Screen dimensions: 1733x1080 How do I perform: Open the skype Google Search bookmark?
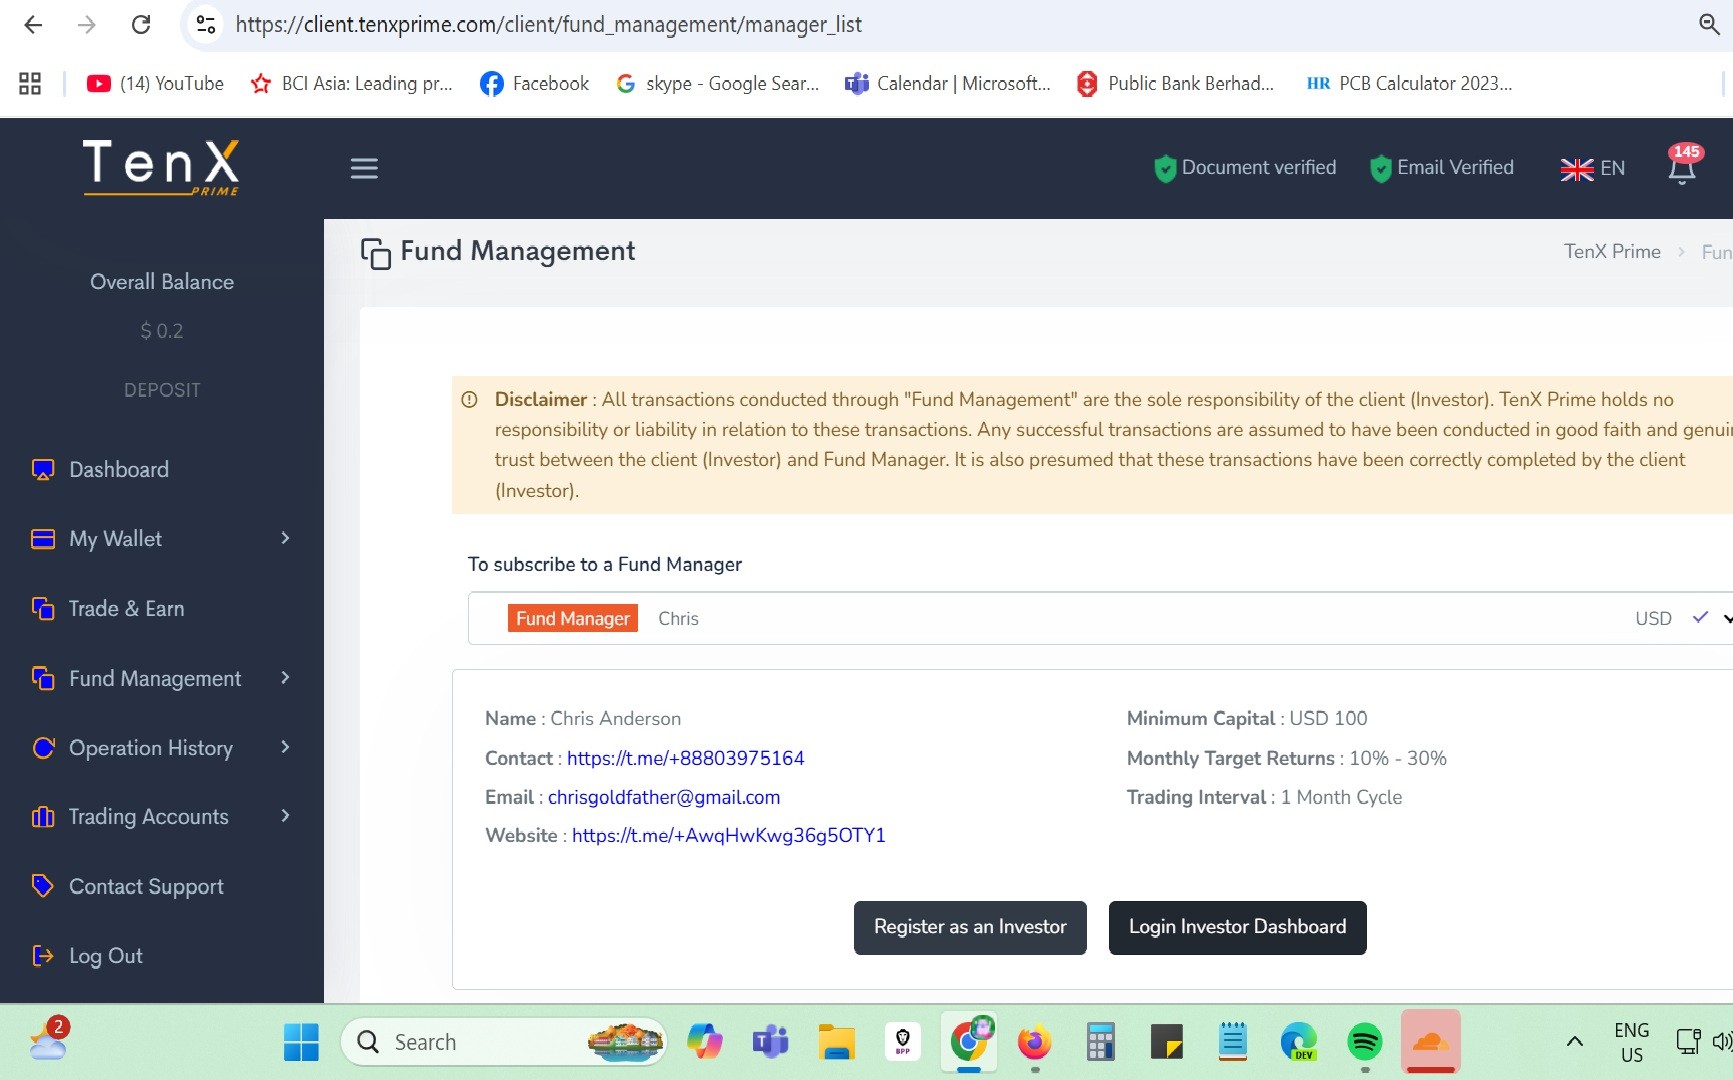(717, 84)
